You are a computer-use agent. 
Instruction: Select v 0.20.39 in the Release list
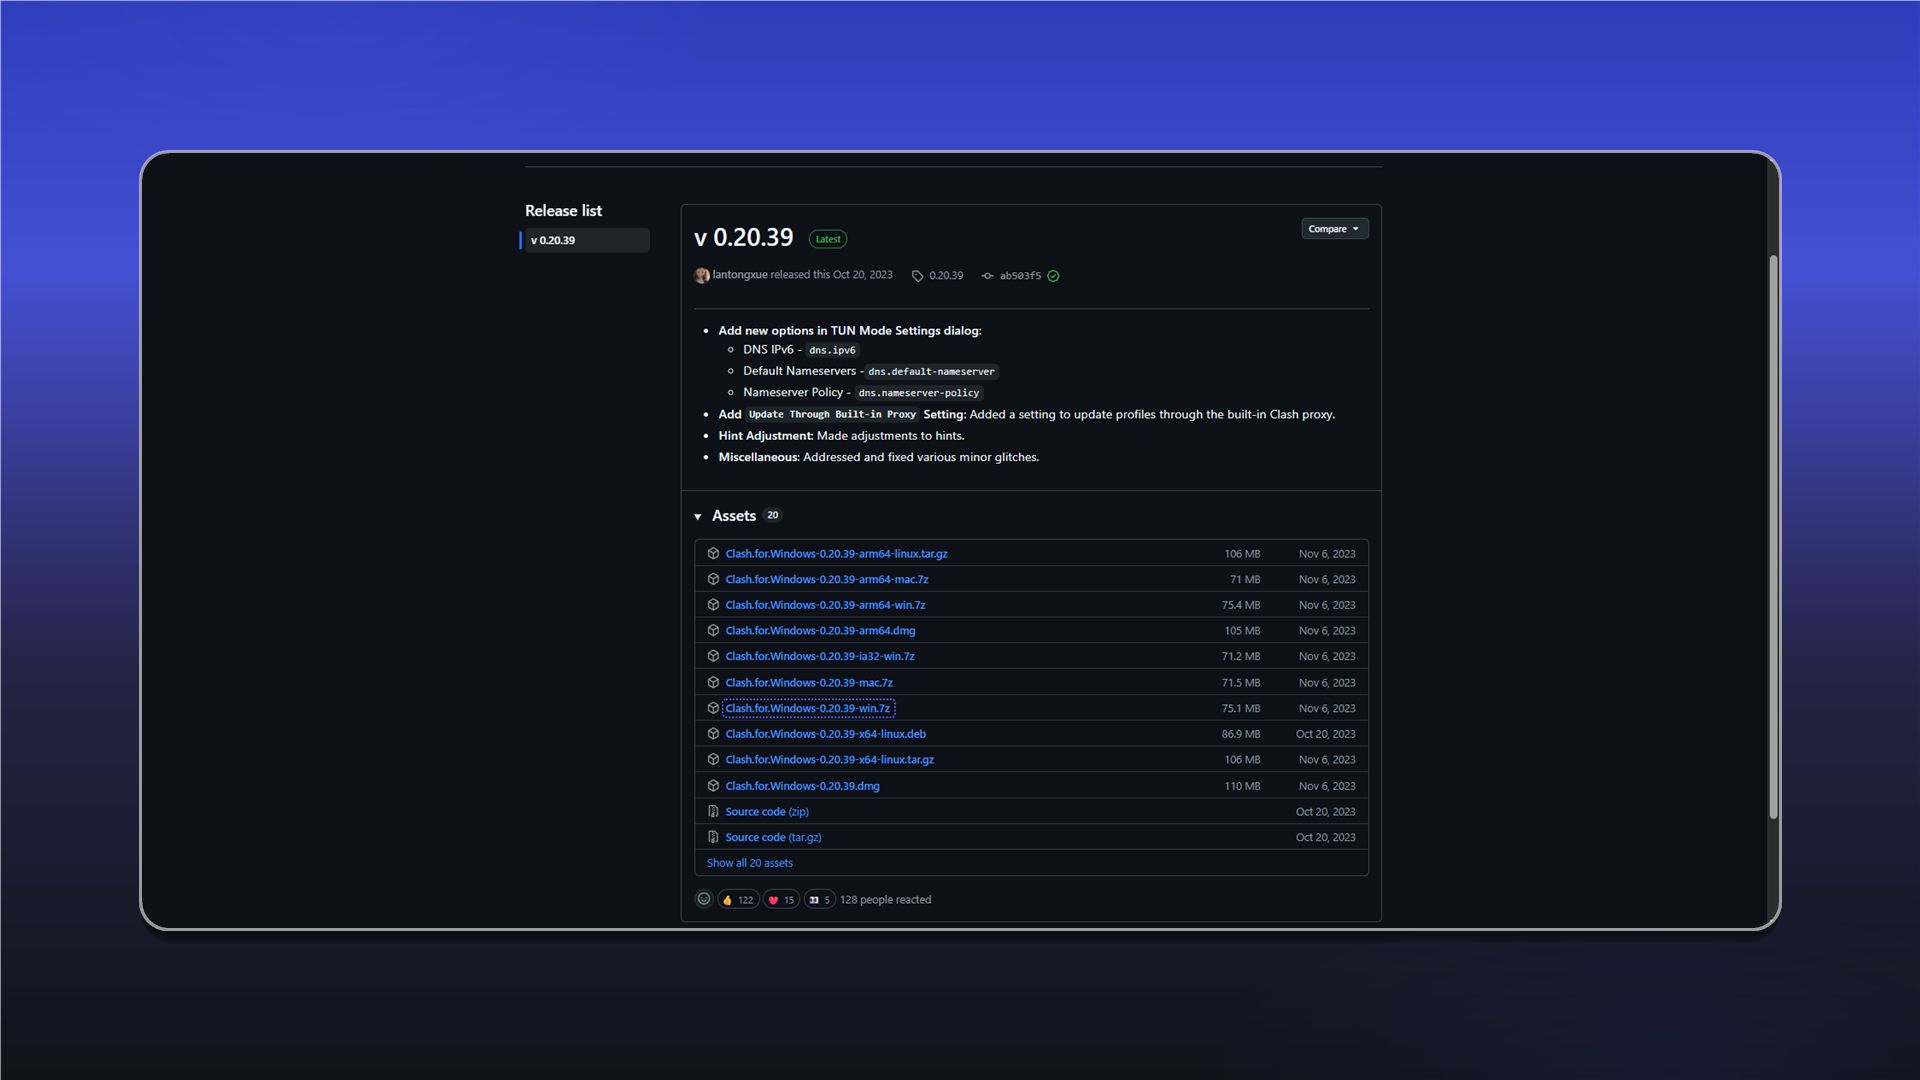(586, 241)
